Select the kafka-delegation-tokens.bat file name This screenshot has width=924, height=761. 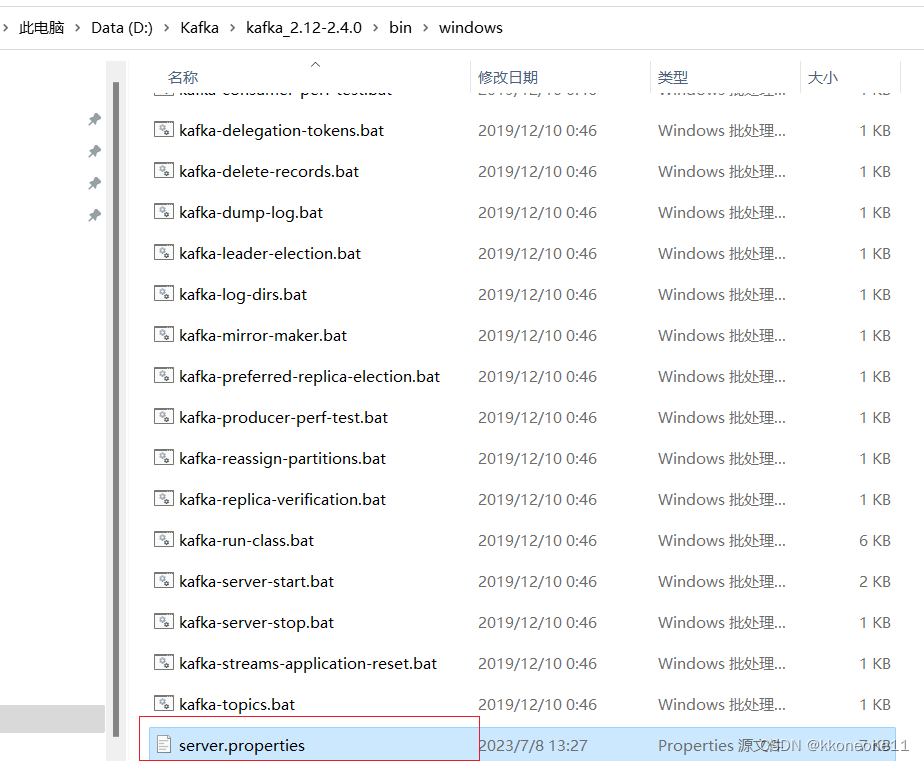tap(282, 130)
